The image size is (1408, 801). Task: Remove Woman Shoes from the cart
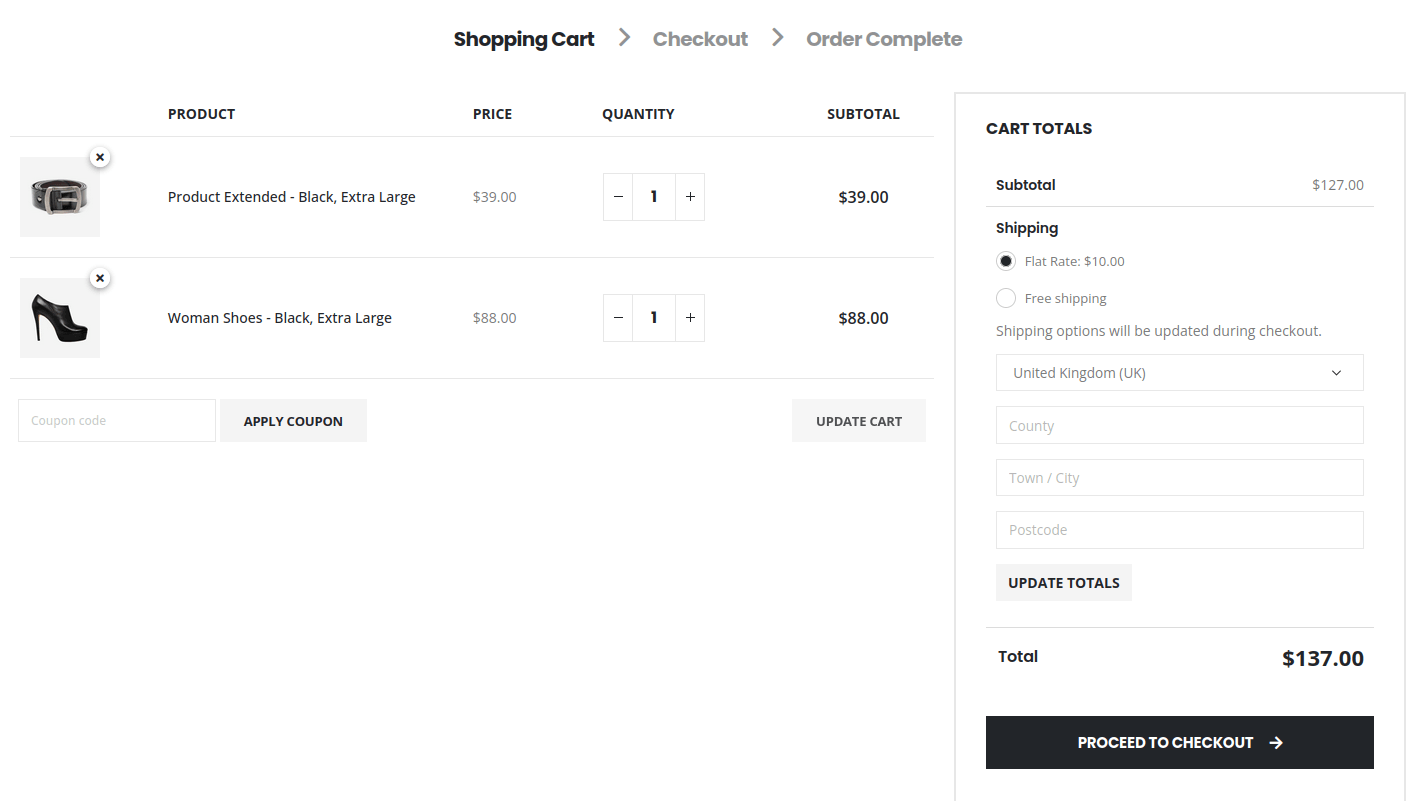[99, 278]
